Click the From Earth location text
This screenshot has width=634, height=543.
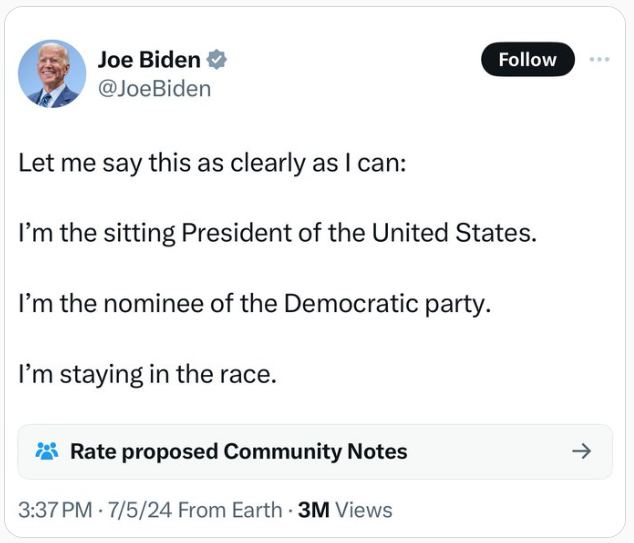[x=230, y=510]
